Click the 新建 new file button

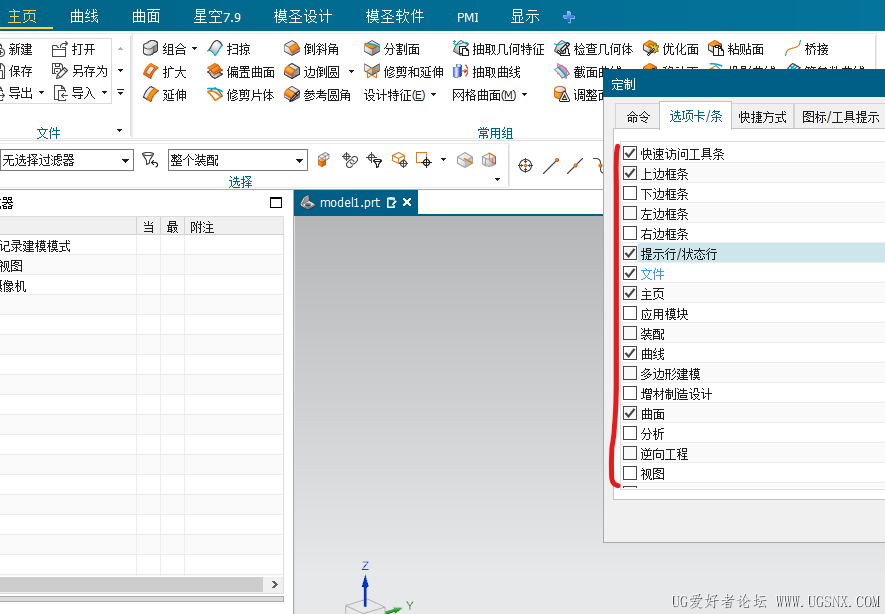coord(15,49)
